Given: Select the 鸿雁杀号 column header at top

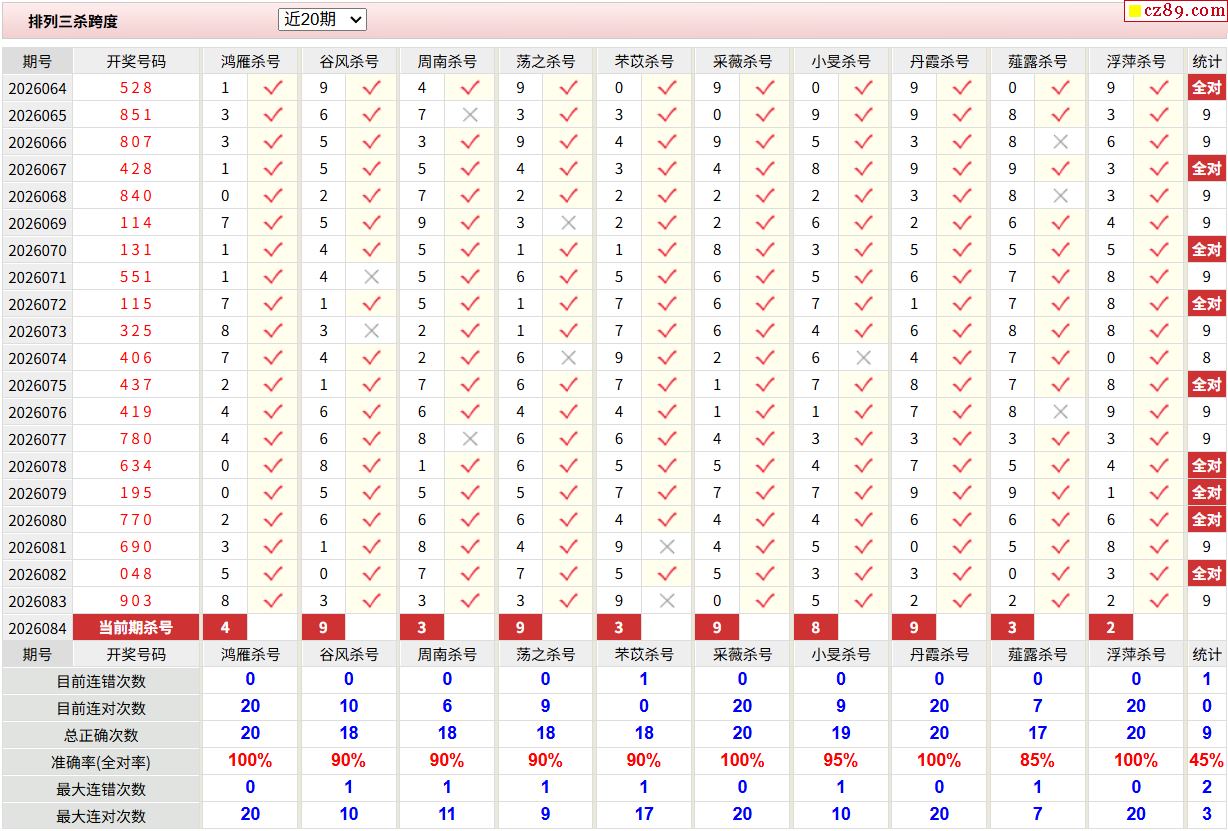Looking at the screenshot, I should [250, 61].
